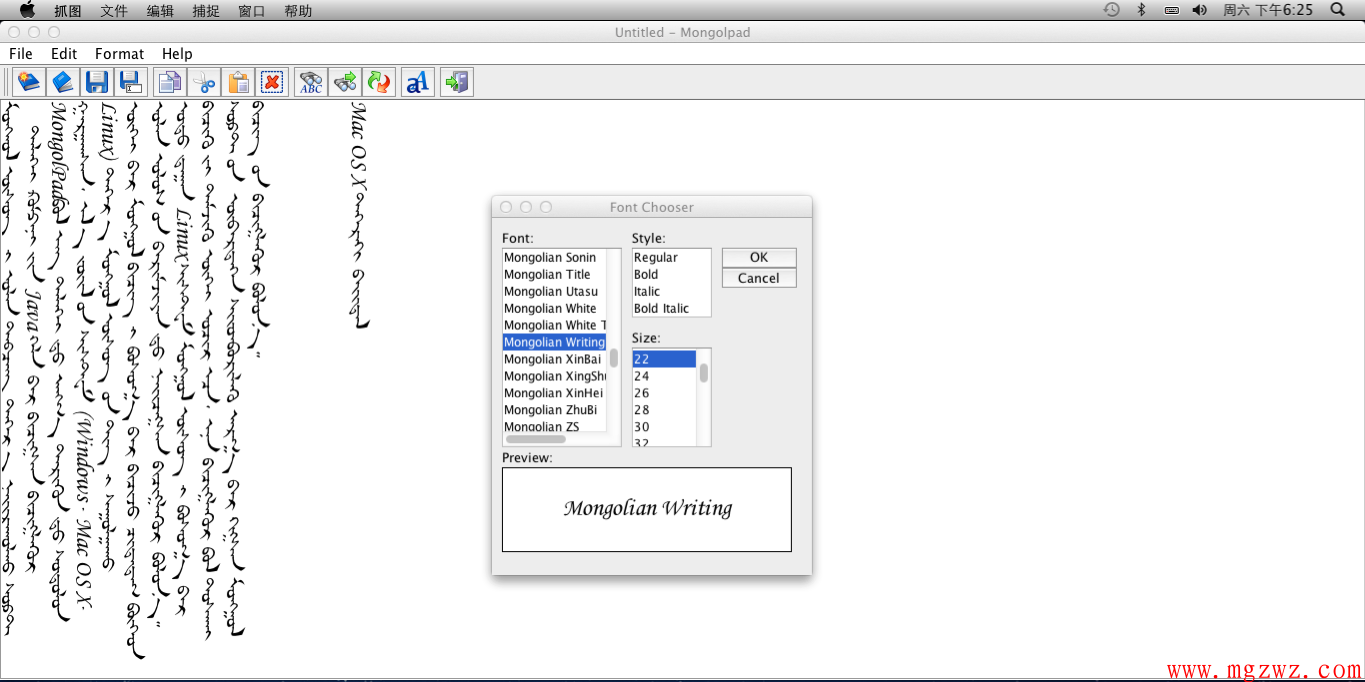Open the Format menu
Screen dimensions: 1365x682
120,54
